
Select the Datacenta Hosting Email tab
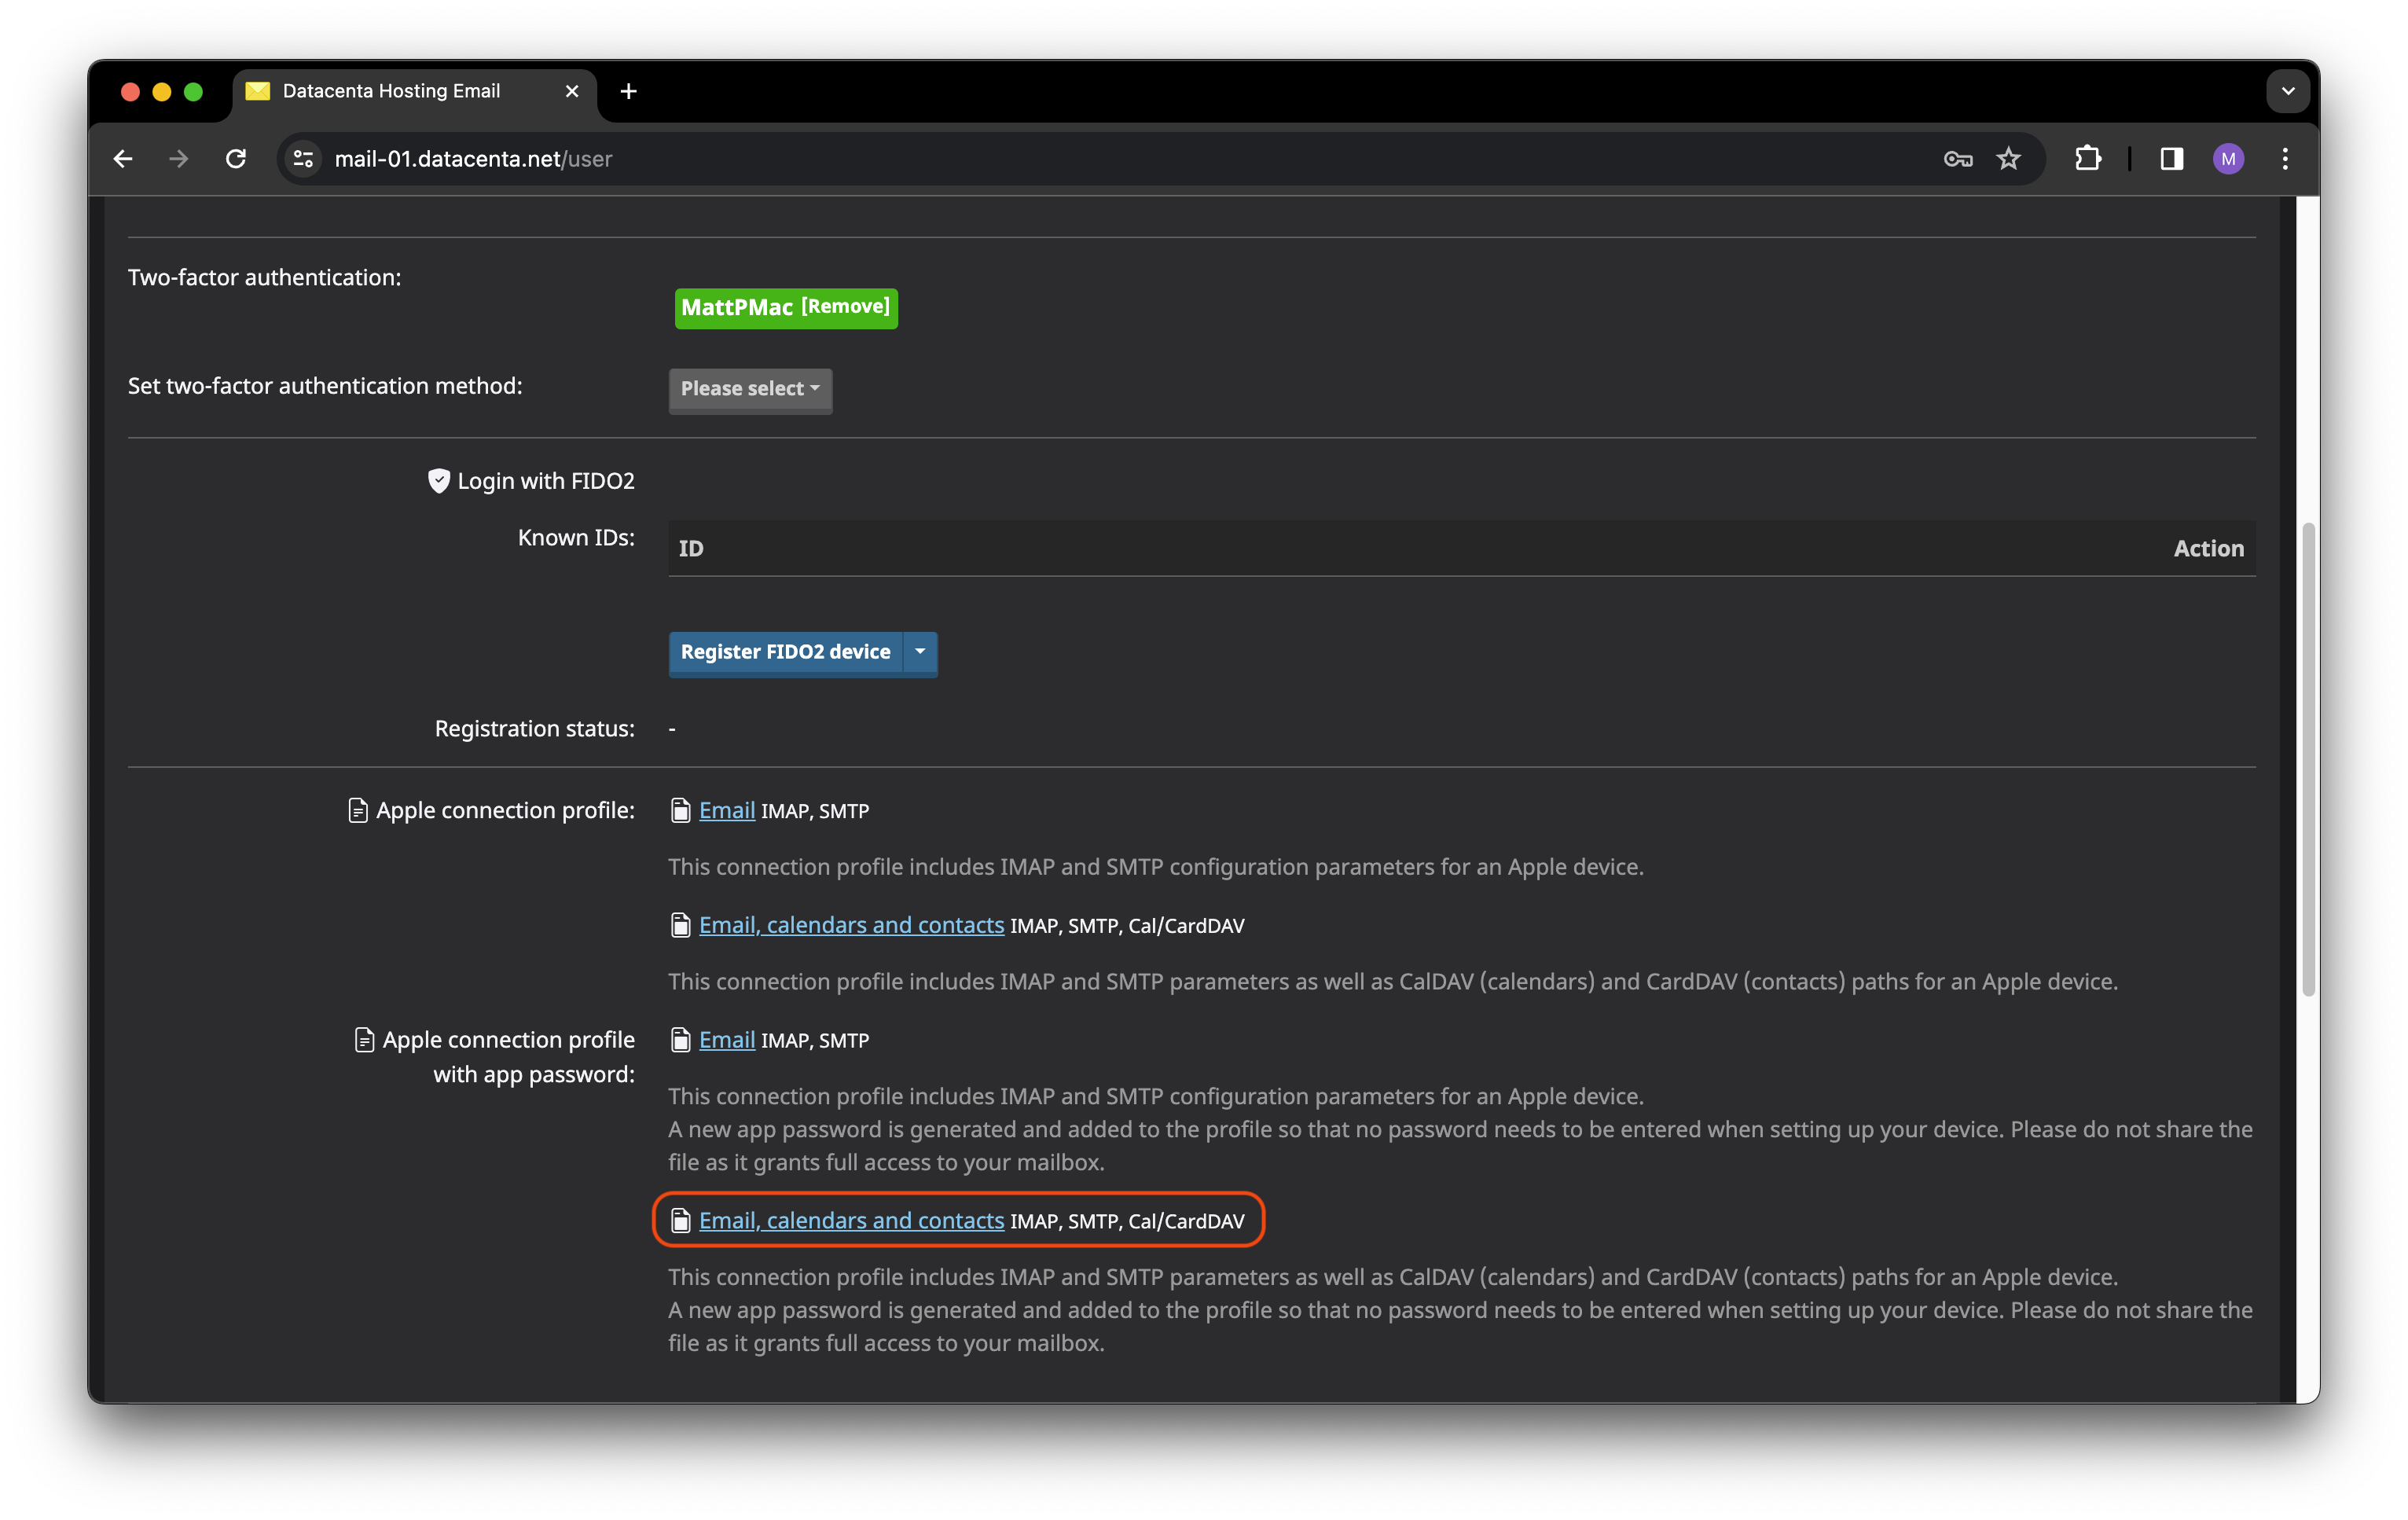(414, 92)
